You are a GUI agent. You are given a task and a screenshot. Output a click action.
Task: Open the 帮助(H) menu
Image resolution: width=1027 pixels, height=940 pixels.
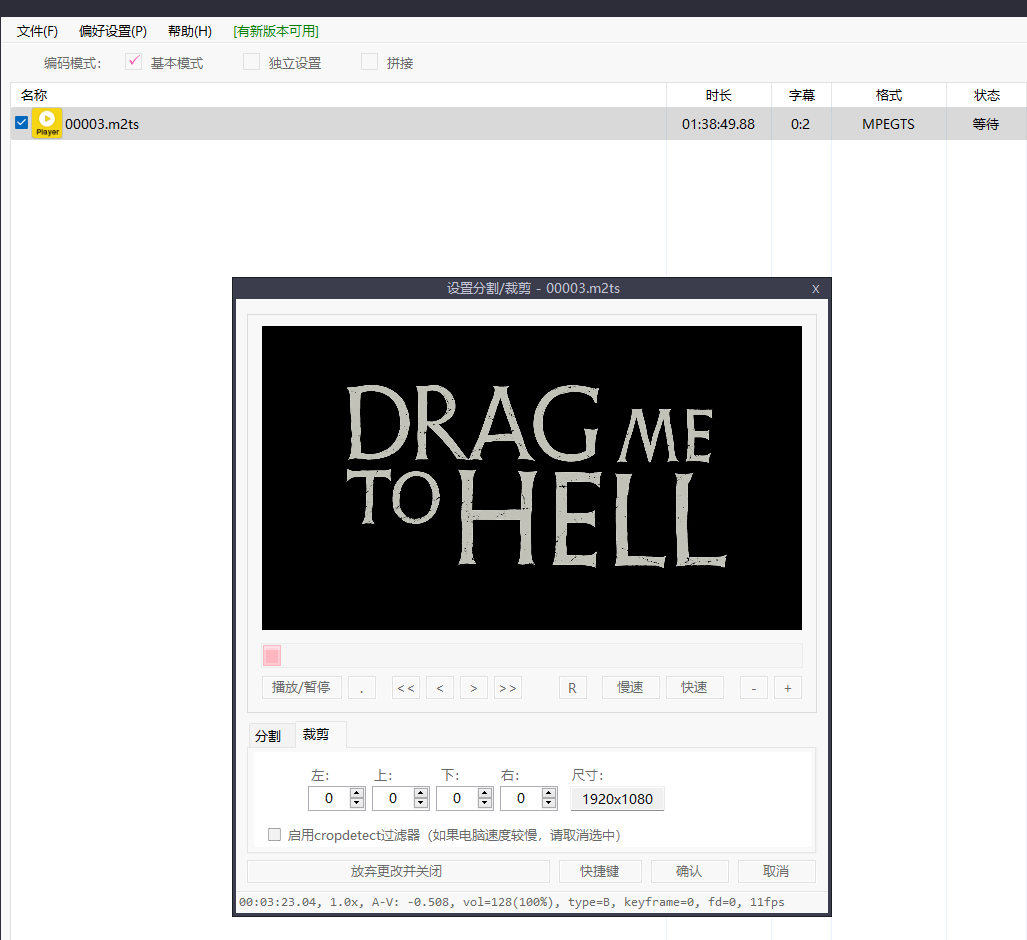point(190,31)
